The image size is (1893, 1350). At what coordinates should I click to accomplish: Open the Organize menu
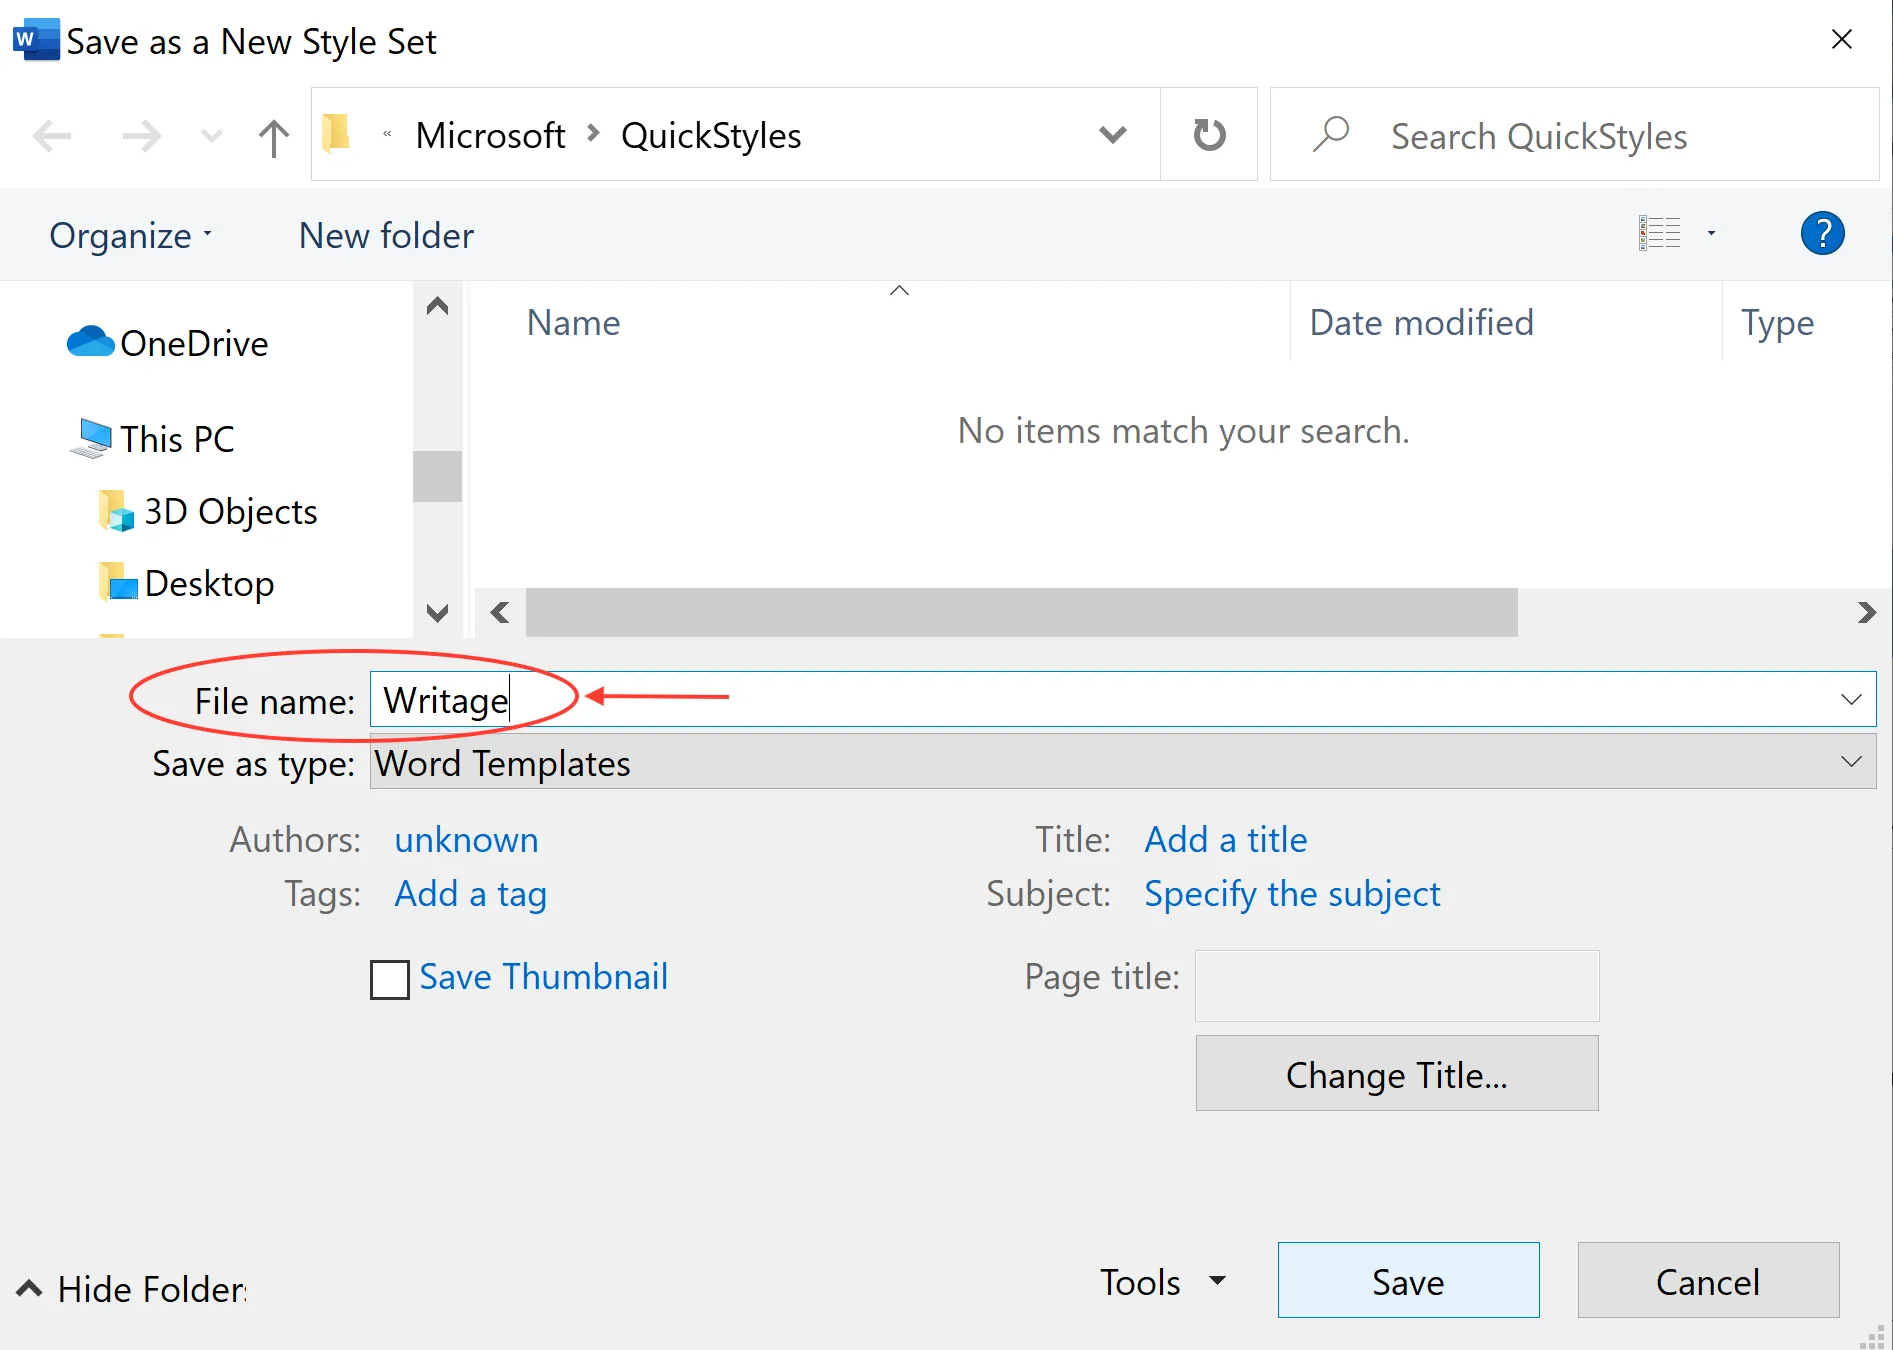[130, 236]
